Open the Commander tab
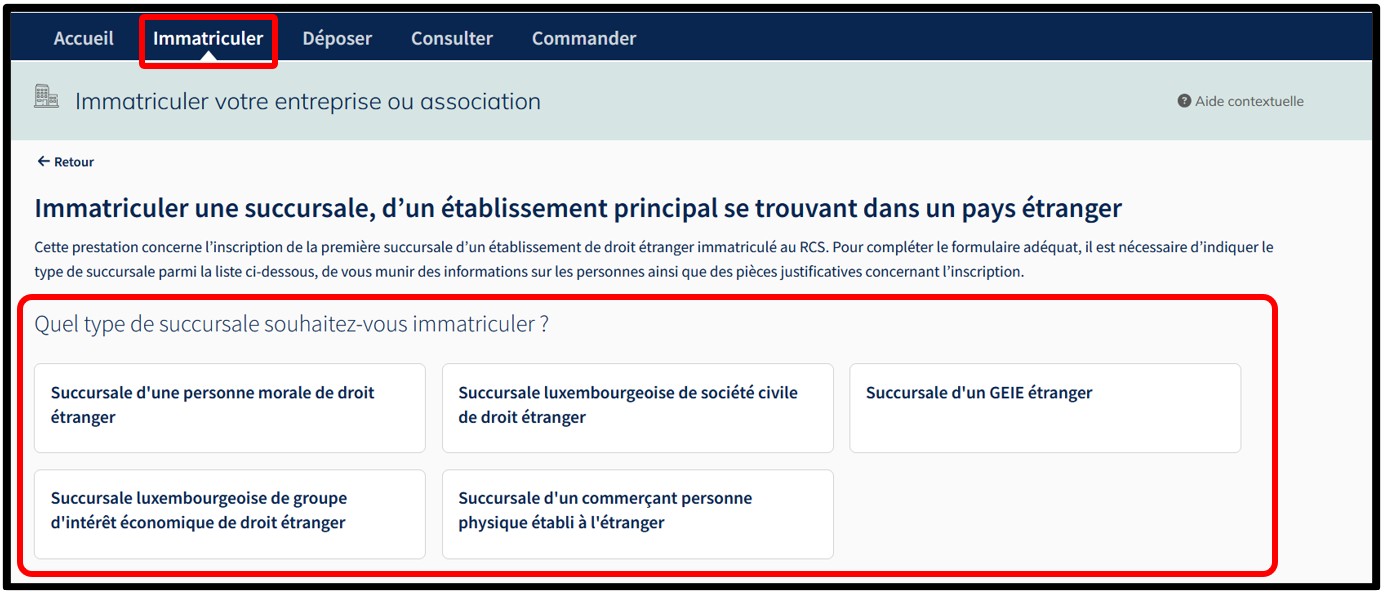This screenshot has height=592, width=1384. [583, 38]
